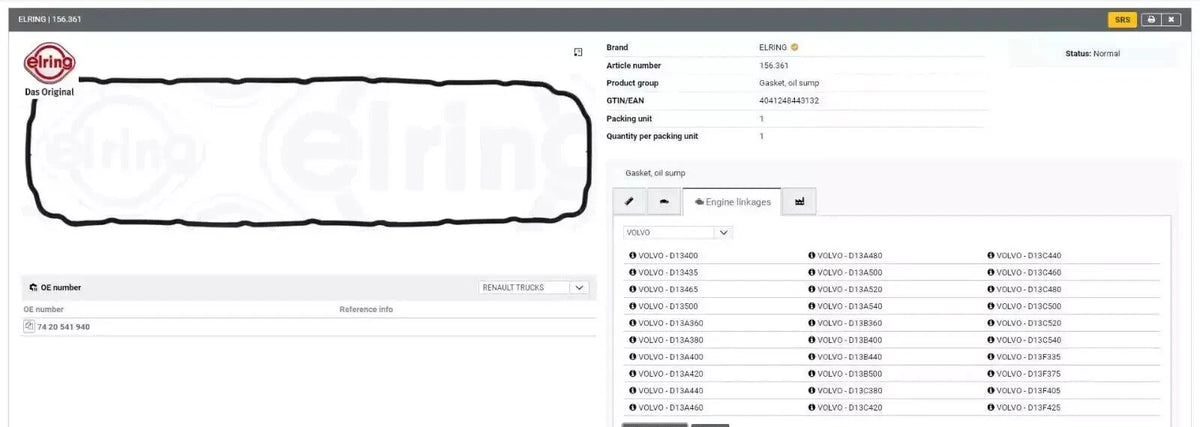Show info for VOLVO - D13A360
The height and width of the screenshot is (427, 1200).
coord(633,323)
